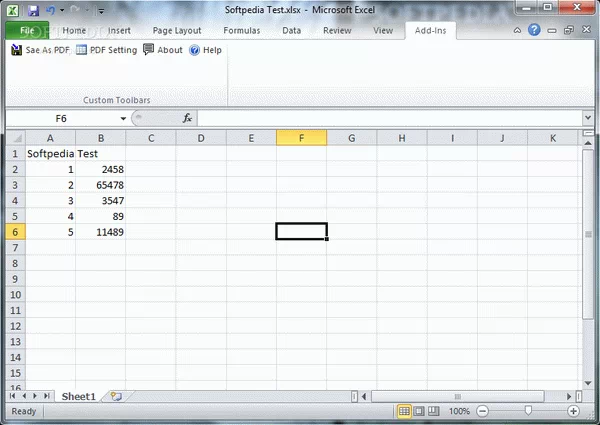Click the Insert Function fx icon
The width and height of the screenshot is (600, 425).
[187, 118]
